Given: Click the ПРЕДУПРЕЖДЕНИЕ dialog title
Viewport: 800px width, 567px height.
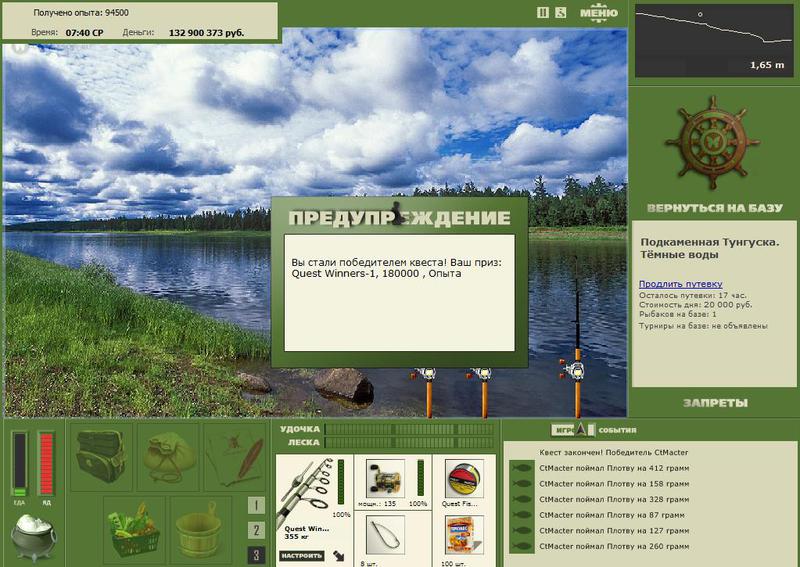Looking at the screenshot, I should click(399, 218).
